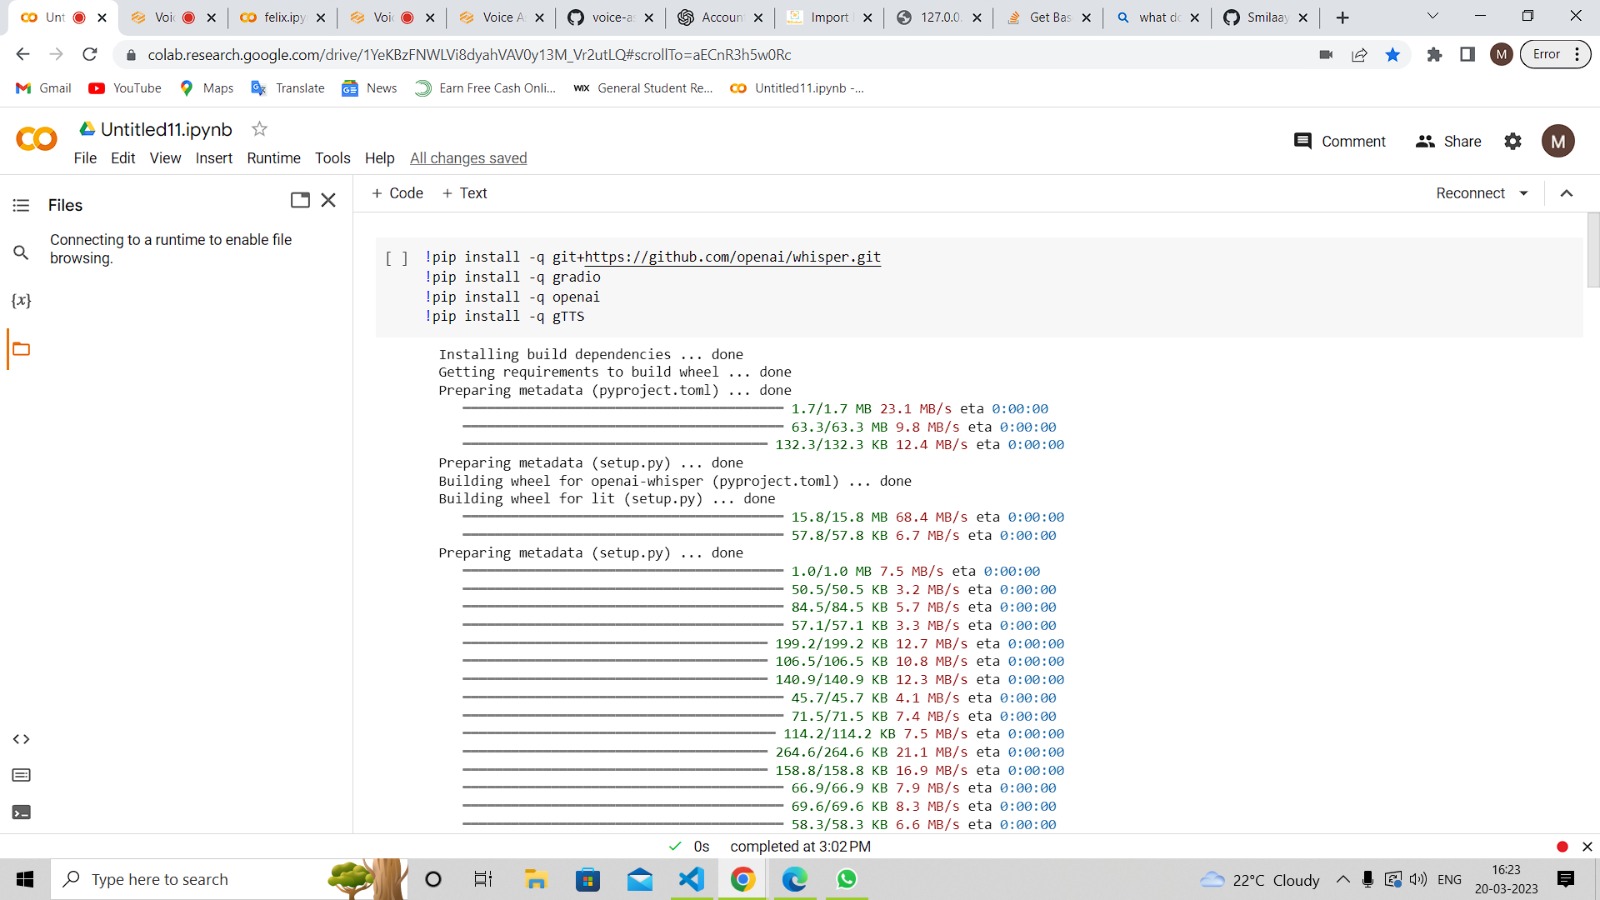Share the notebook
Screen dimensions: 1600x900
click(1449, 142)
